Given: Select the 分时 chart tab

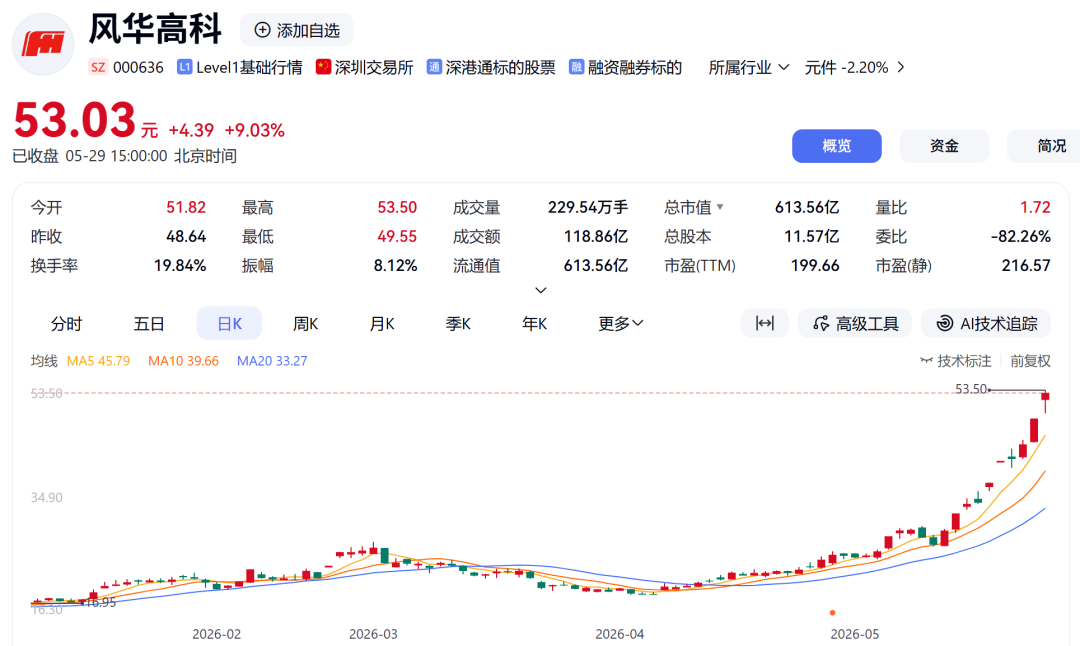Looking at the screenshot, I should point(66,323).
